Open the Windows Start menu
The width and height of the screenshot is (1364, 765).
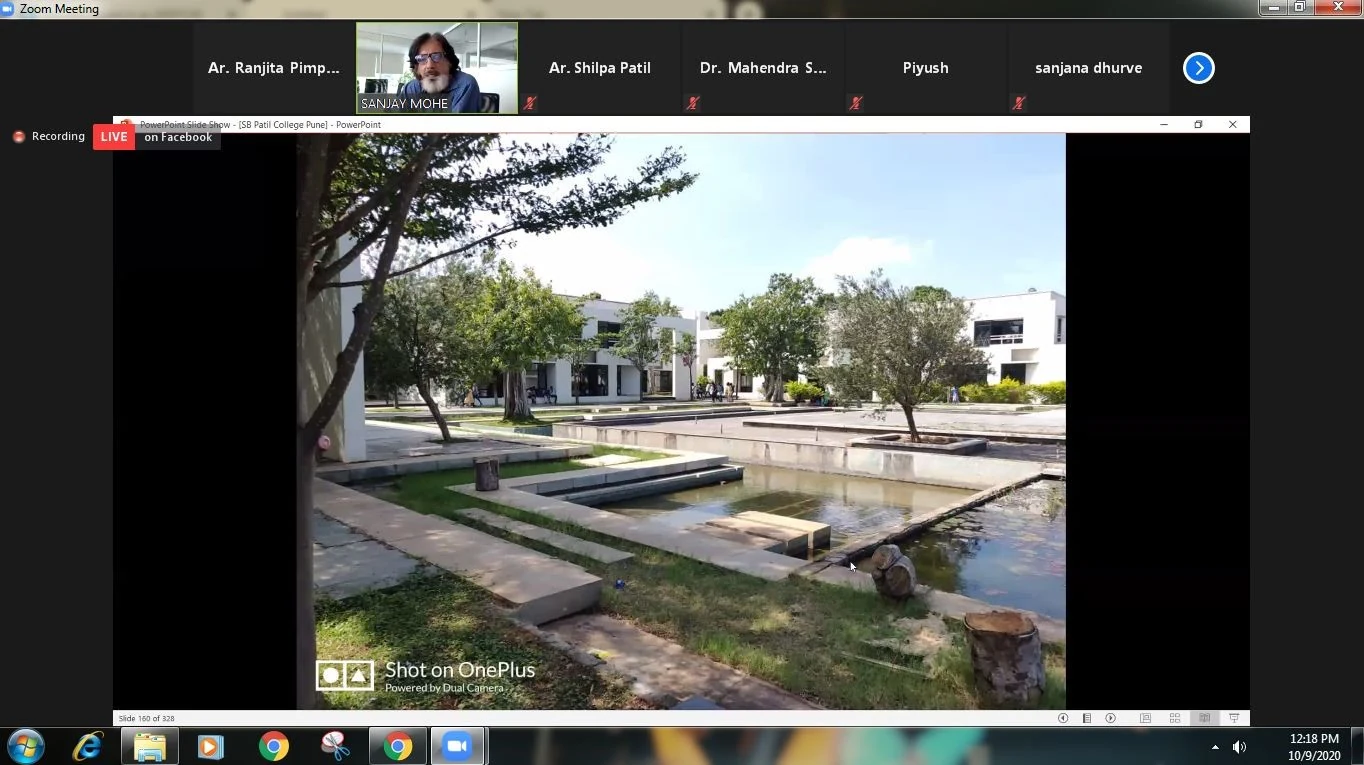click(x=25, y=746)
